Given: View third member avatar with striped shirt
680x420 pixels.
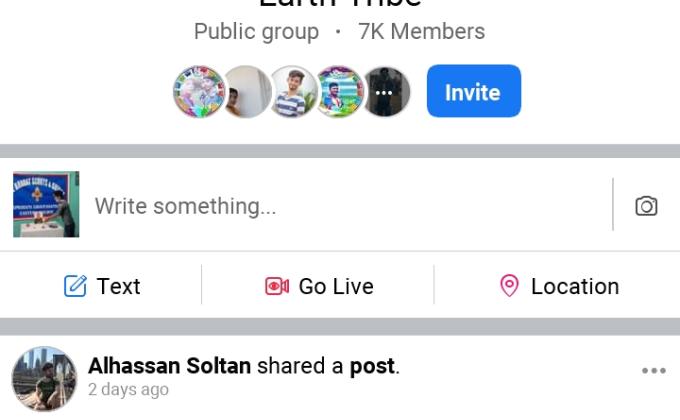Looking at the screenshot, I should pos(292,92).
